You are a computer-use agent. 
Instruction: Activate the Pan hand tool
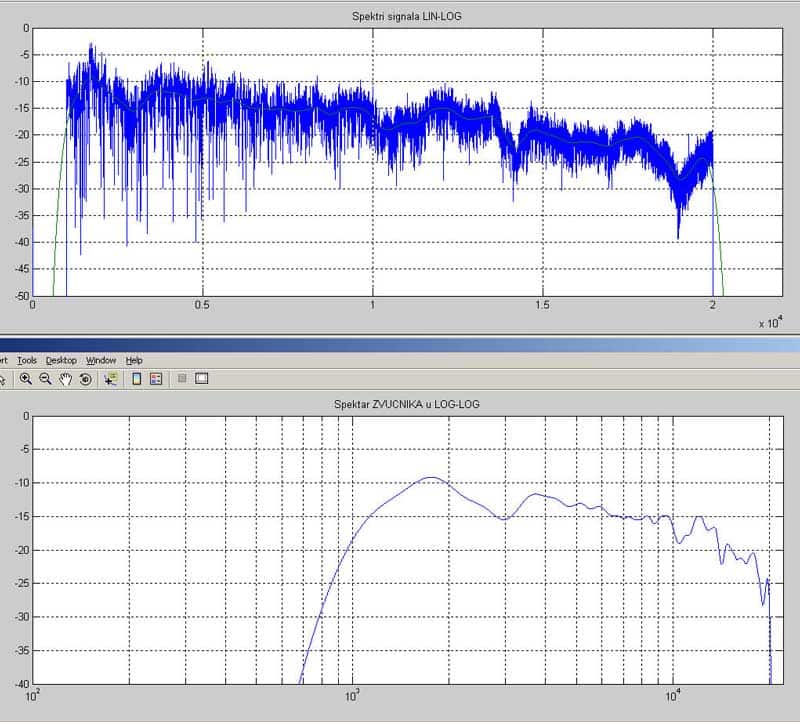[65, 379]
